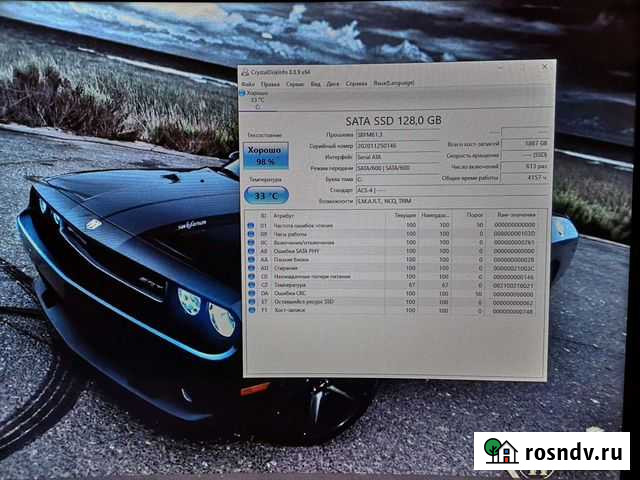
Task: Click the Хорошо 98% health status button
Action: tap(265, 155)
